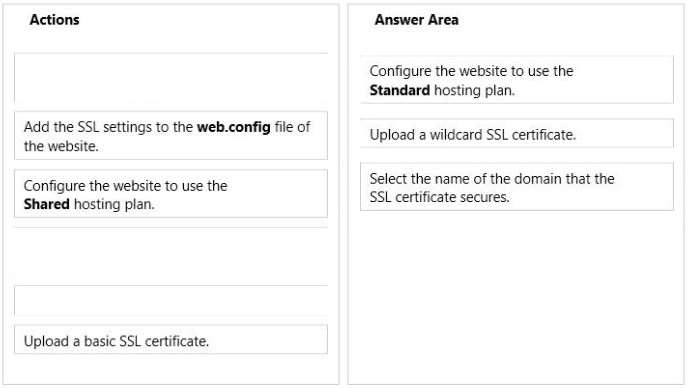Image resolution: width=688 pixels, height=388 pixels.
Task: Click the empty slot above 'Upload a basic SSL certificate'
Action: click(171, 301)
